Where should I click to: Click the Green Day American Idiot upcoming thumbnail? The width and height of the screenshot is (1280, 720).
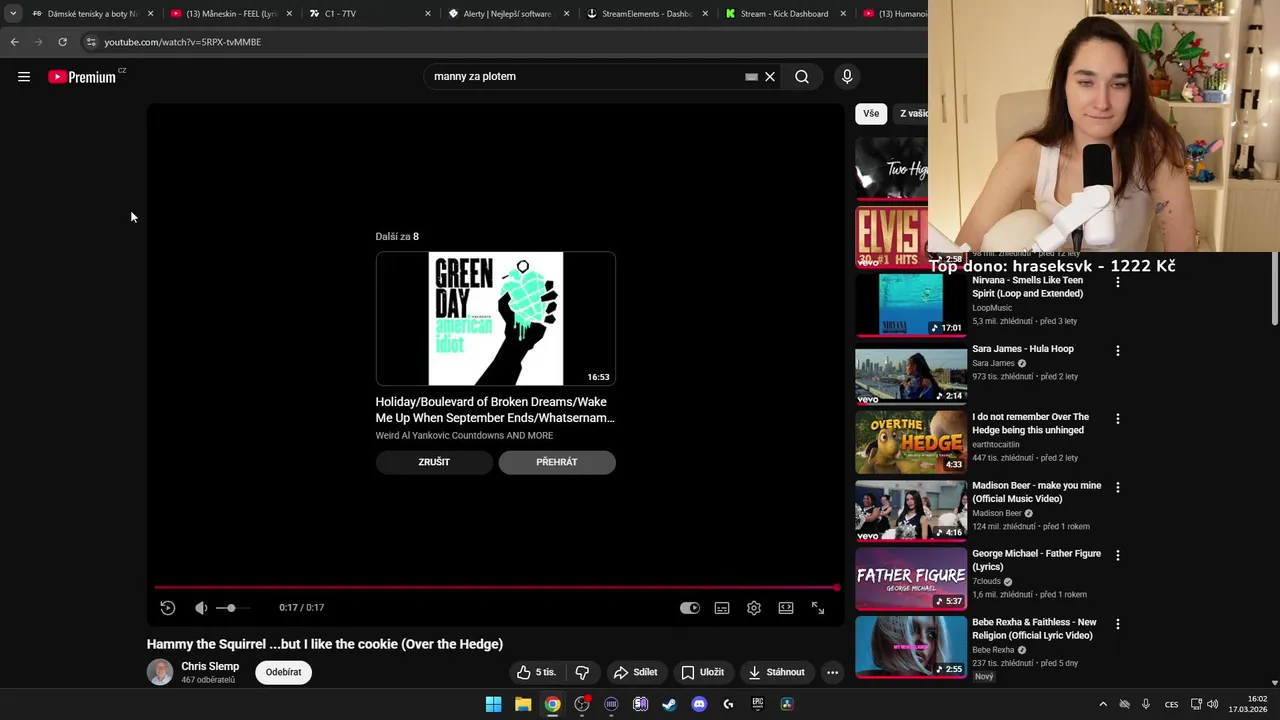coord(496,319)
